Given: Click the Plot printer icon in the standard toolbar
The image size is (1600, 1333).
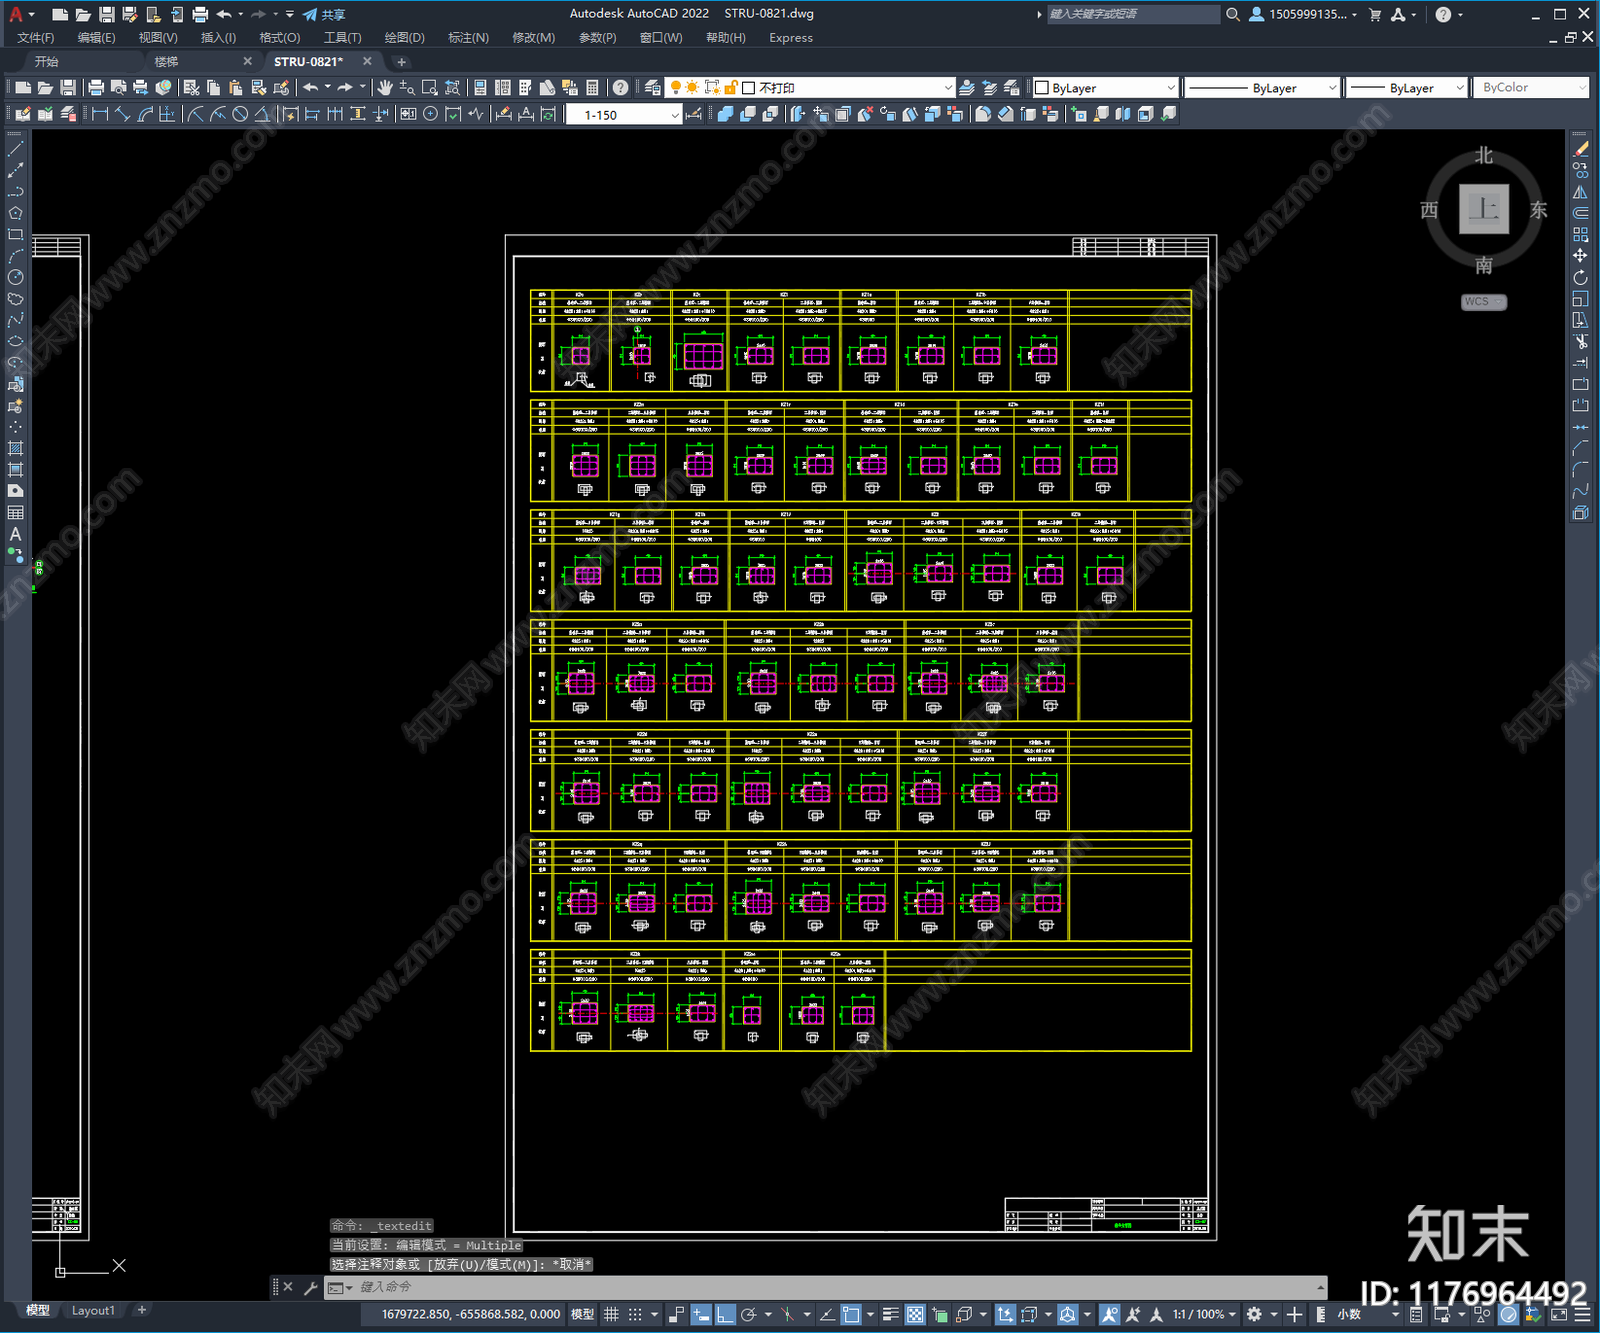Looking at the screenshot, I should (96, 88).
